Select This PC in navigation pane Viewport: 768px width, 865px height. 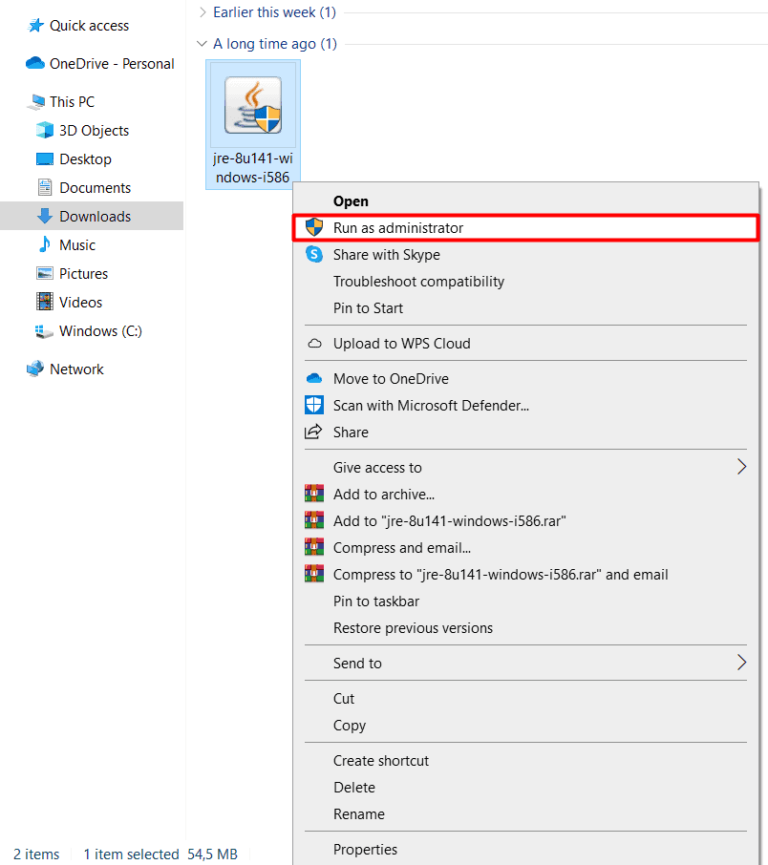72,102
